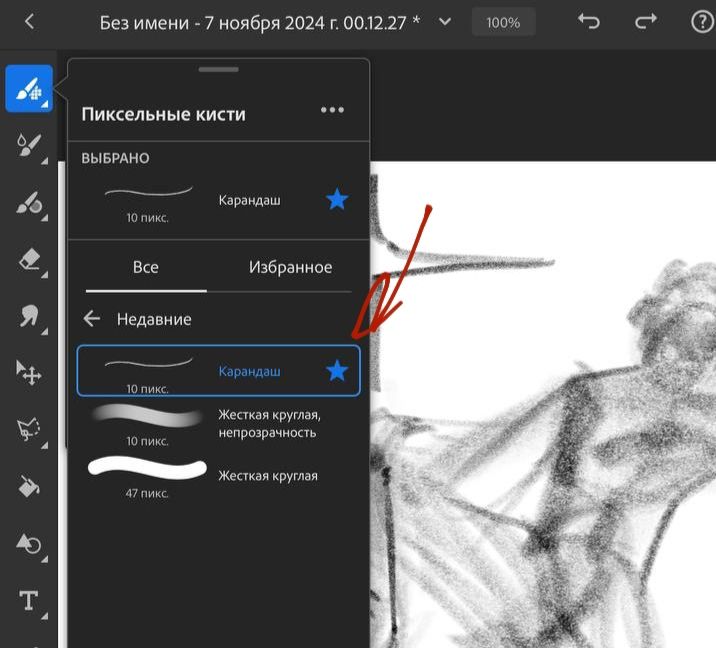Click the document title Без имени
The image size is (716, 648).
pyautogui.click(x=259, y=22)
